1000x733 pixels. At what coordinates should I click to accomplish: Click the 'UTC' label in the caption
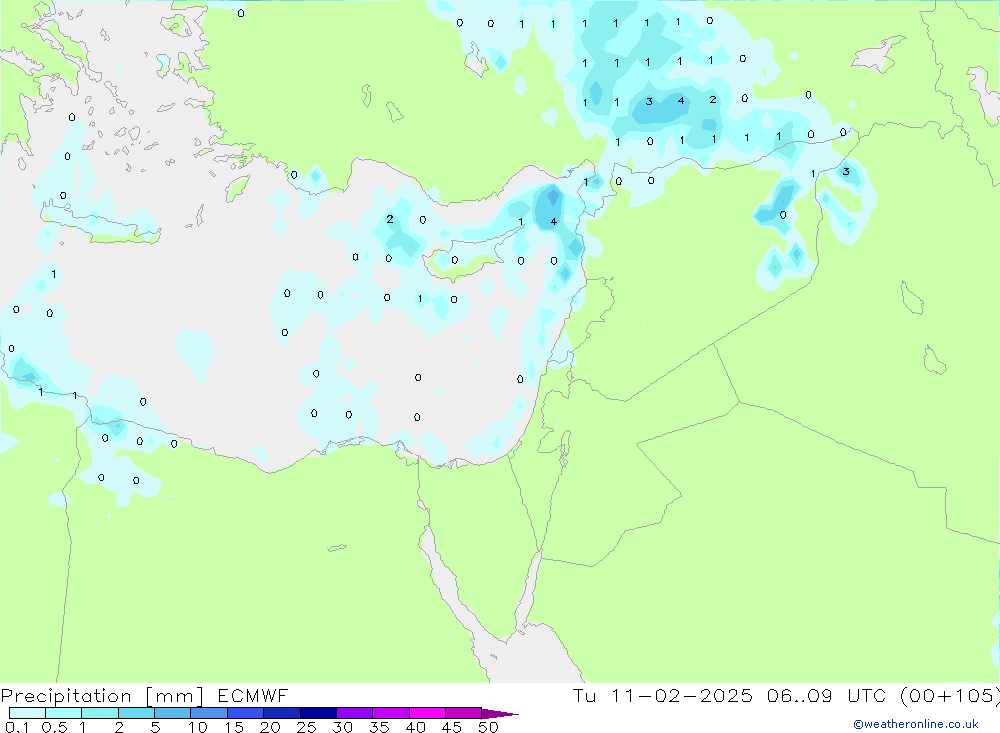(x=867, y=695)
